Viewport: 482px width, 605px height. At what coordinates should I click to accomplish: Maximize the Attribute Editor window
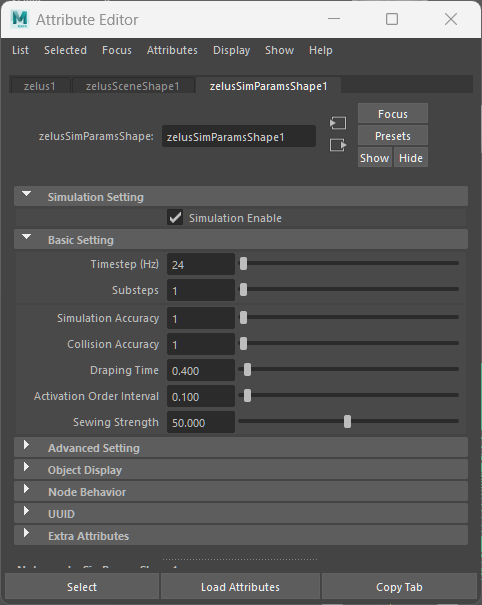[x=392, y=19]
